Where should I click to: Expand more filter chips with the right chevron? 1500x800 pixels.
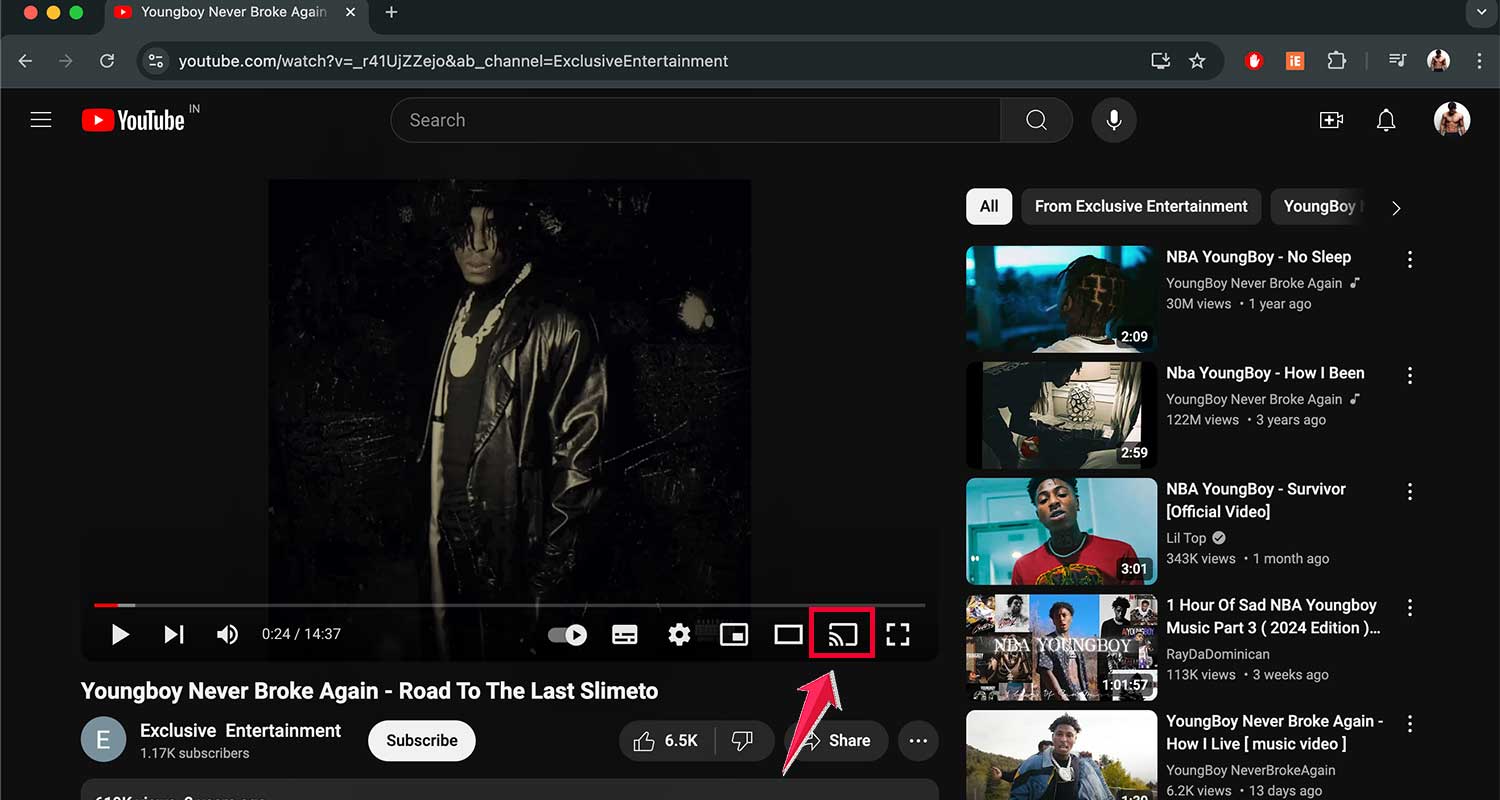pyautogui.click(x=1396, y=207)
